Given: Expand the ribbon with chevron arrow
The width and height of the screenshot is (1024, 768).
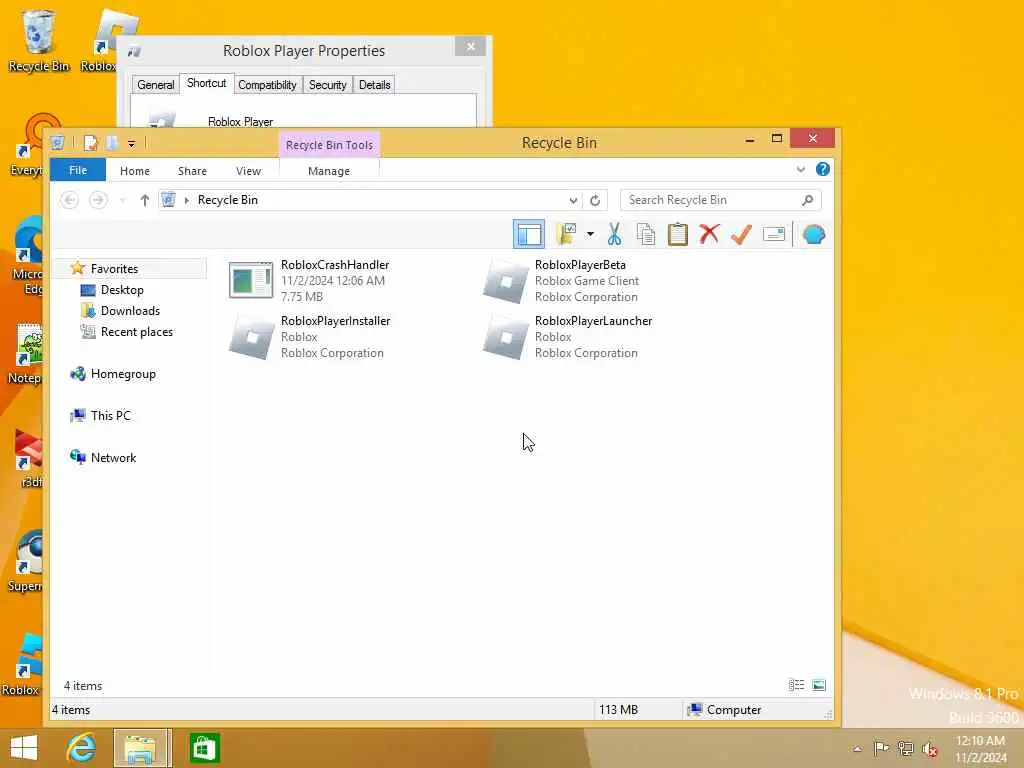Looking at the screenshot, I should [x=801, y=170].
